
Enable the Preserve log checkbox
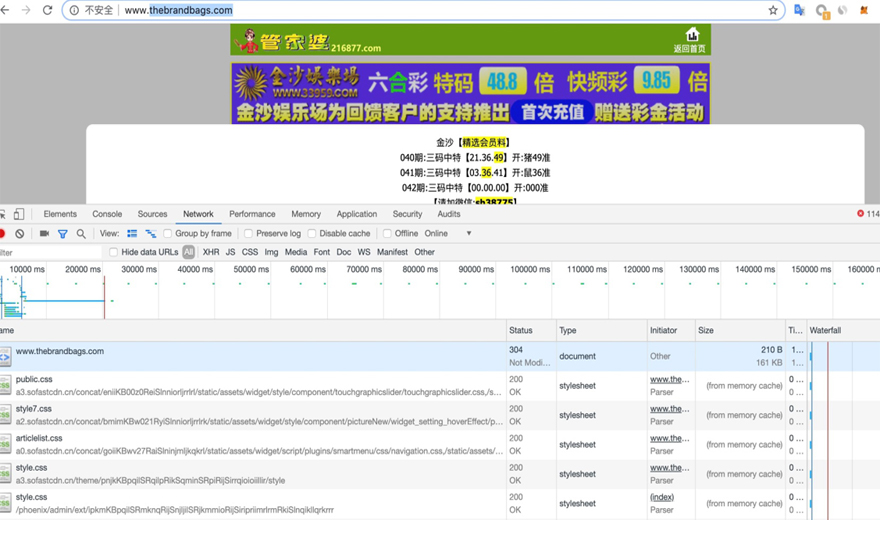point(249,233)
